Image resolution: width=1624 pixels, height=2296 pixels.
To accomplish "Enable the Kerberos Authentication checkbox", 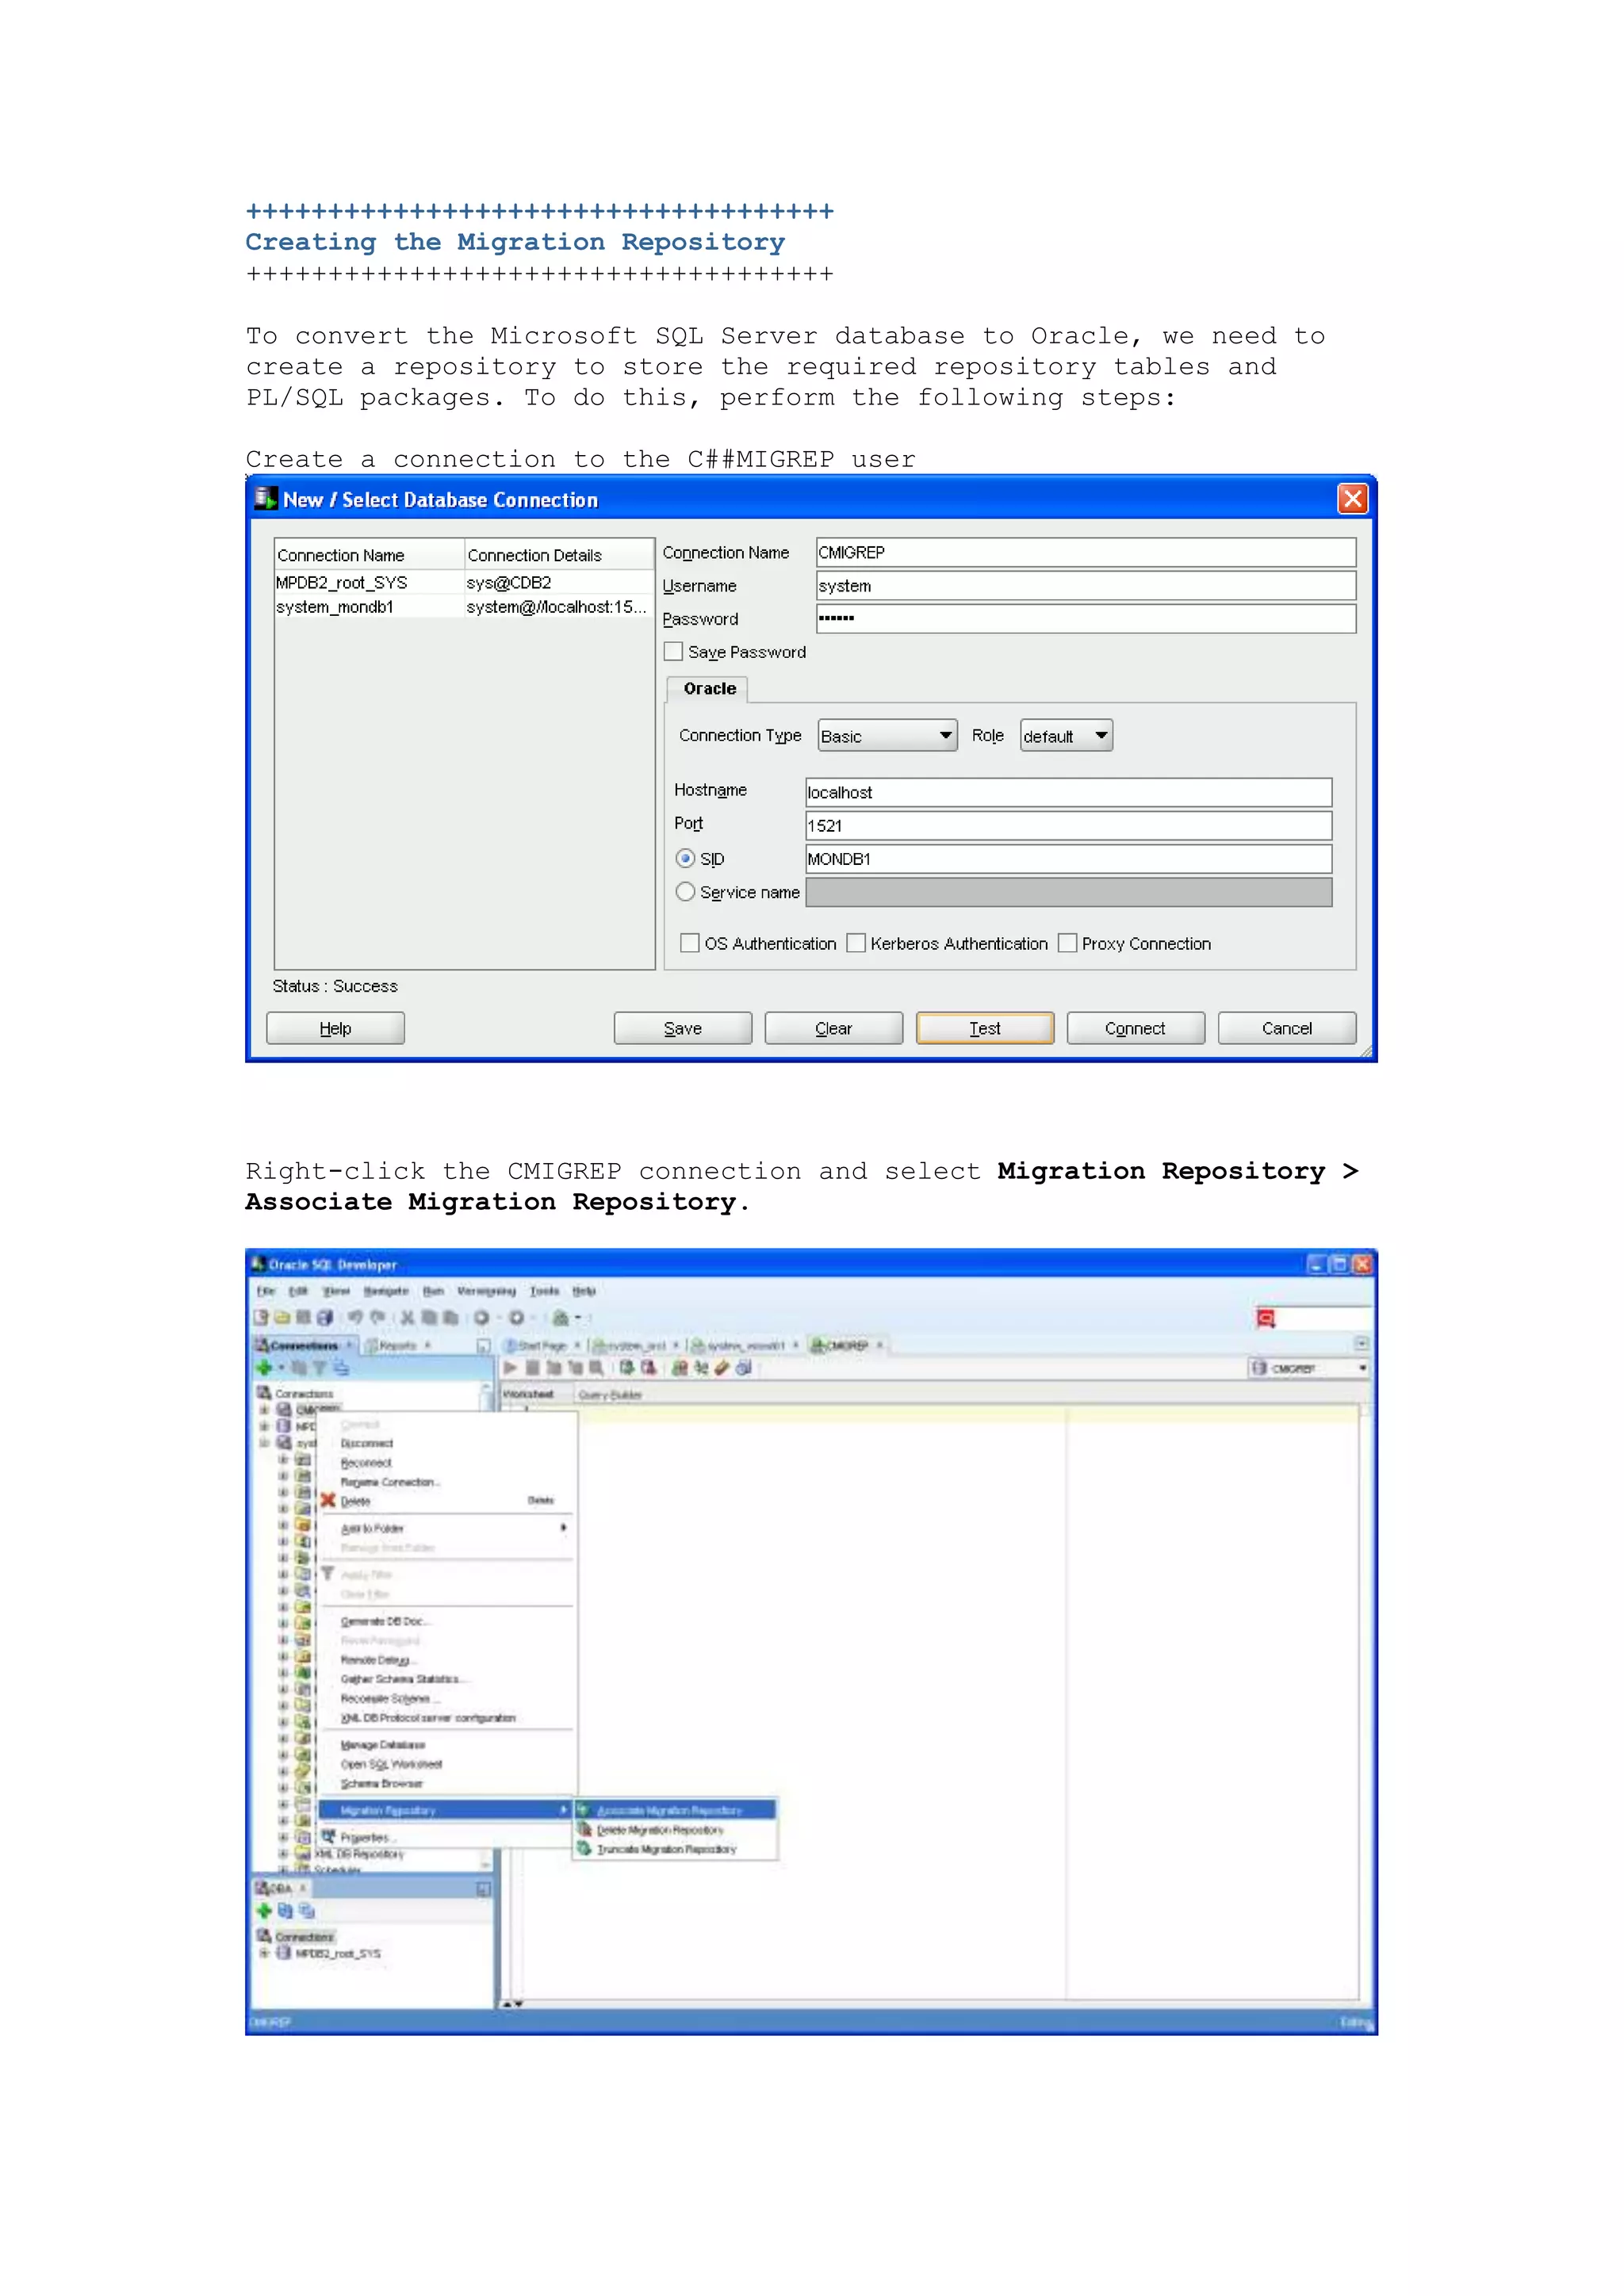I will coord(856,943).
